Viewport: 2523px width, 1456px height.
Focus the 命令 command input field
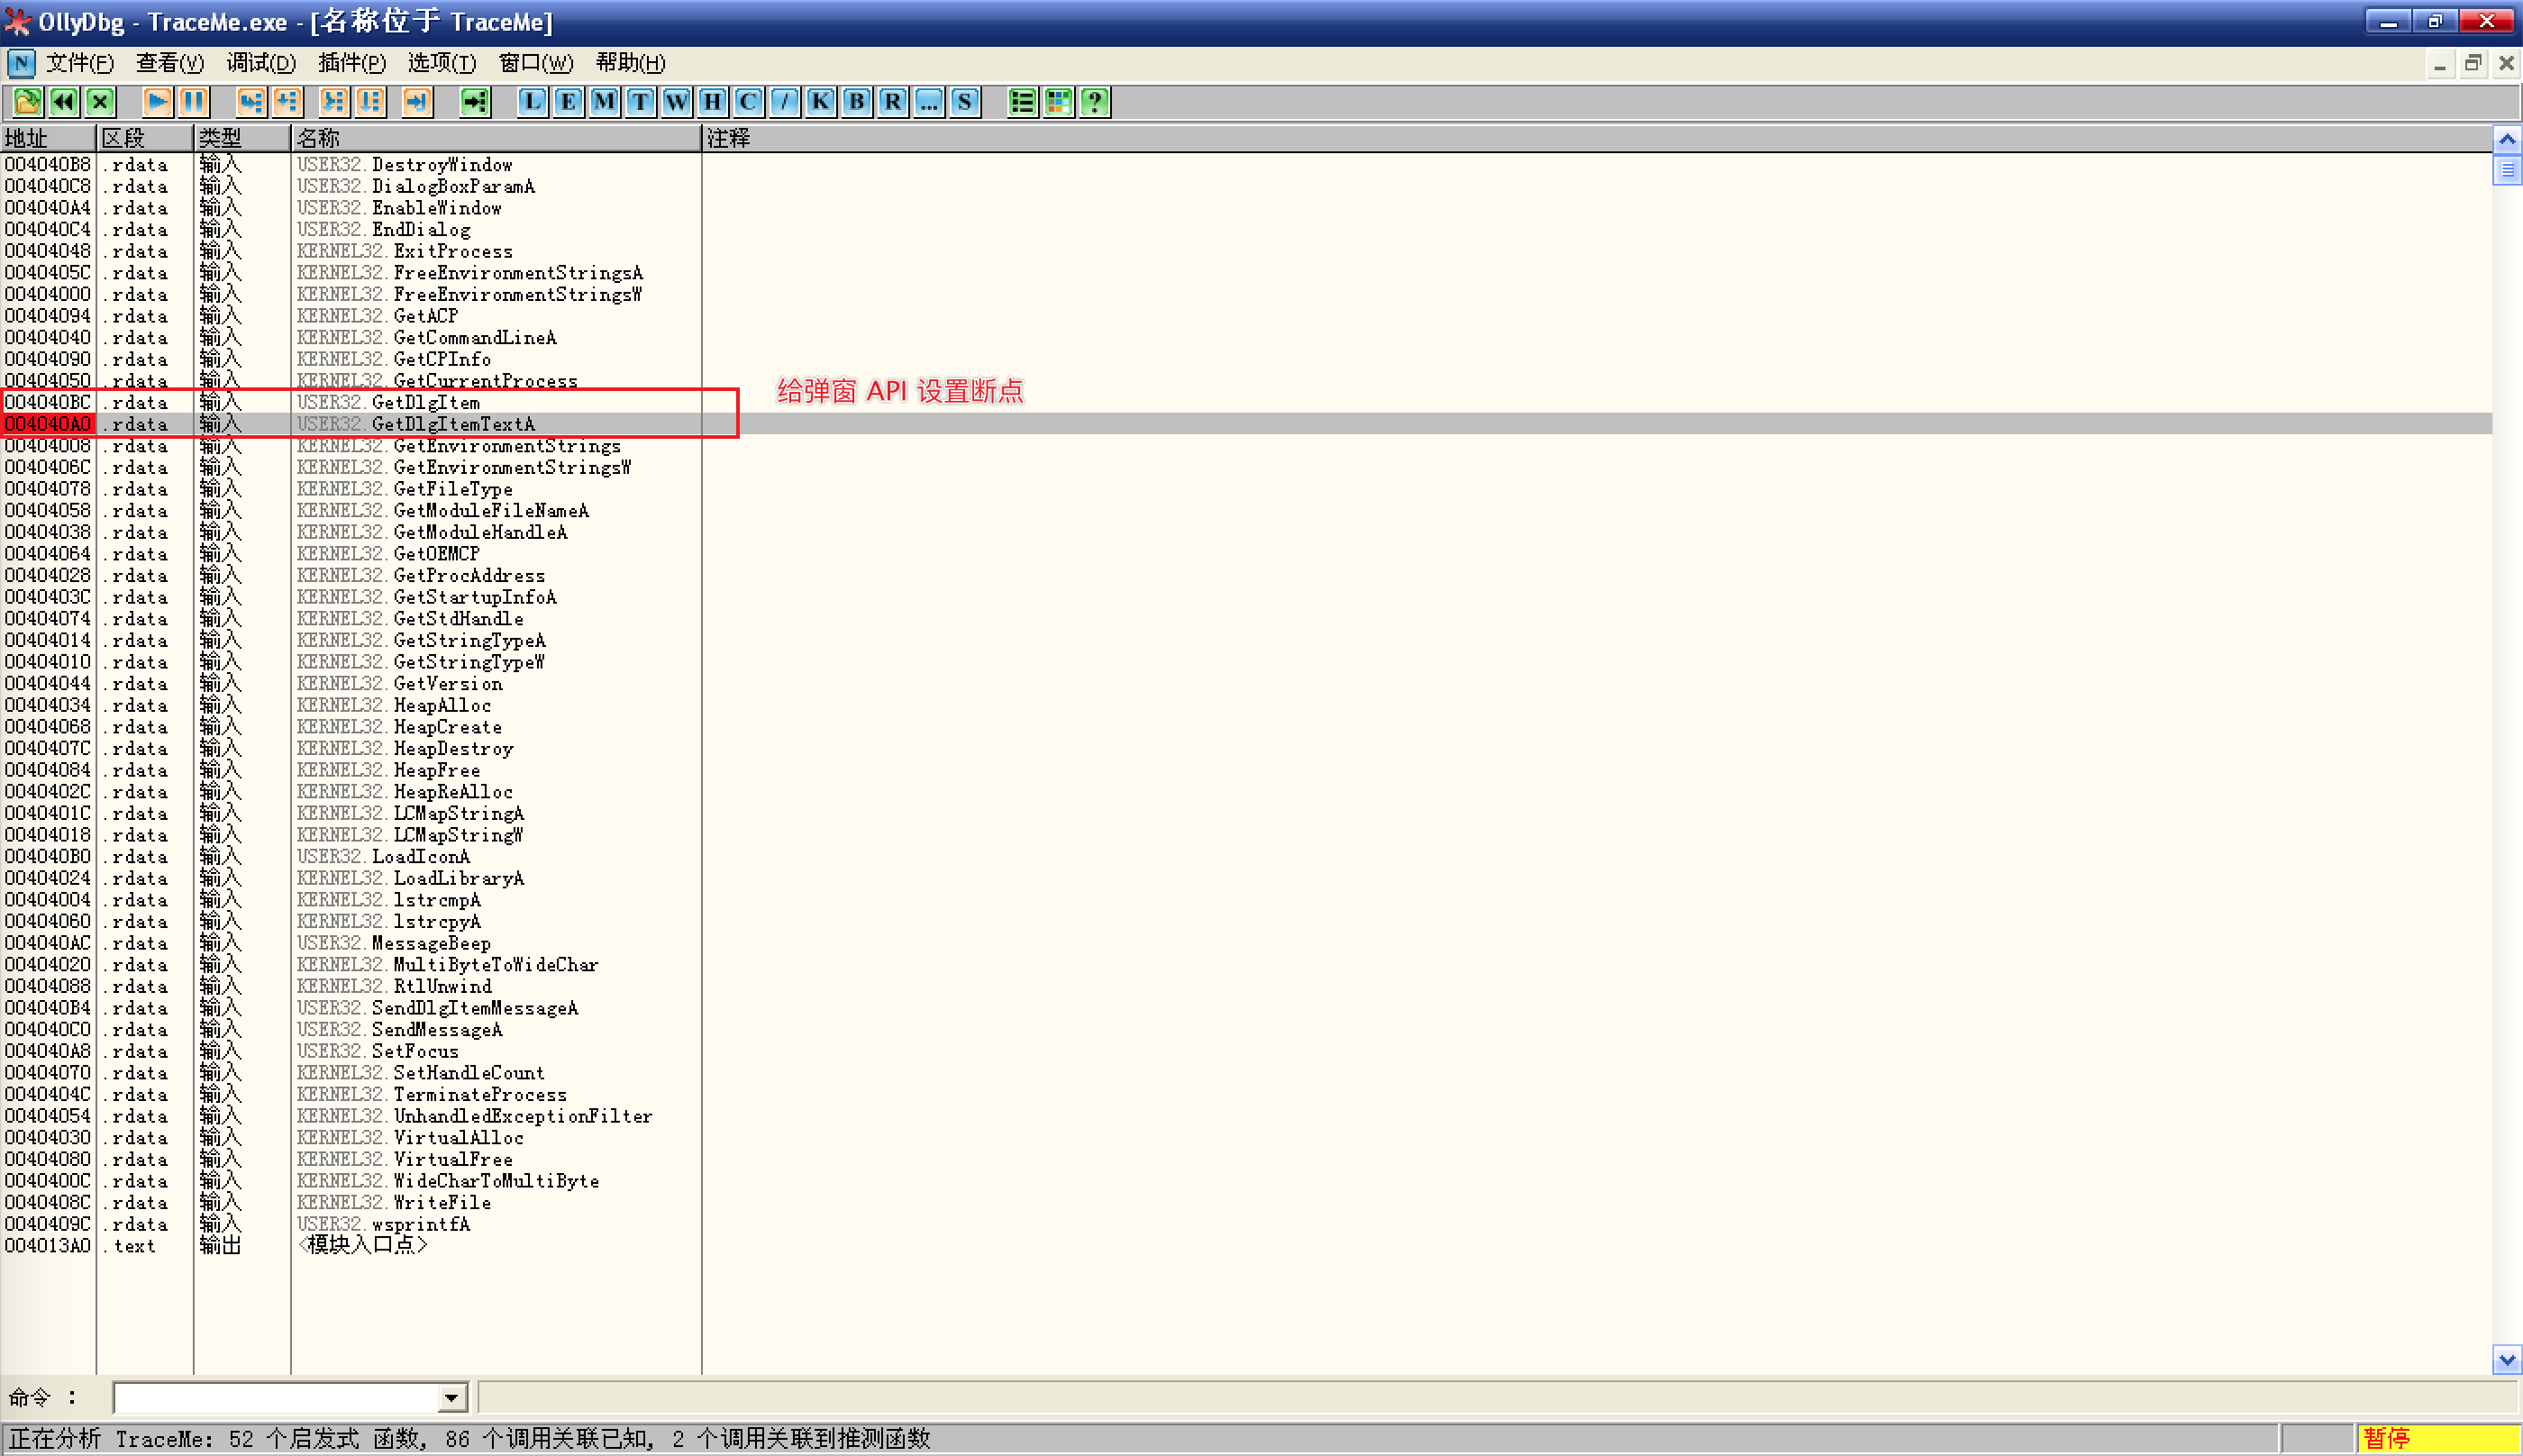coord(276,1397)
